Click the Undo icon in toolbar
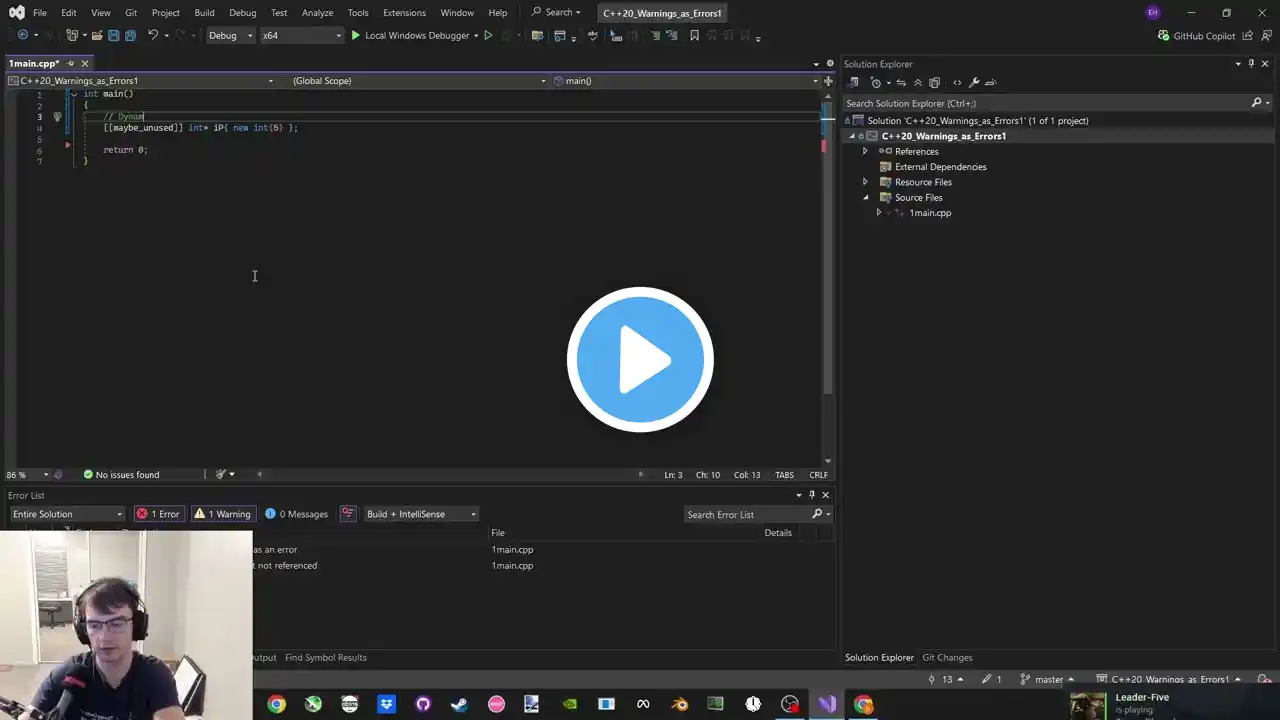This screenshot has width=1280, height=720. click(153, 36)
